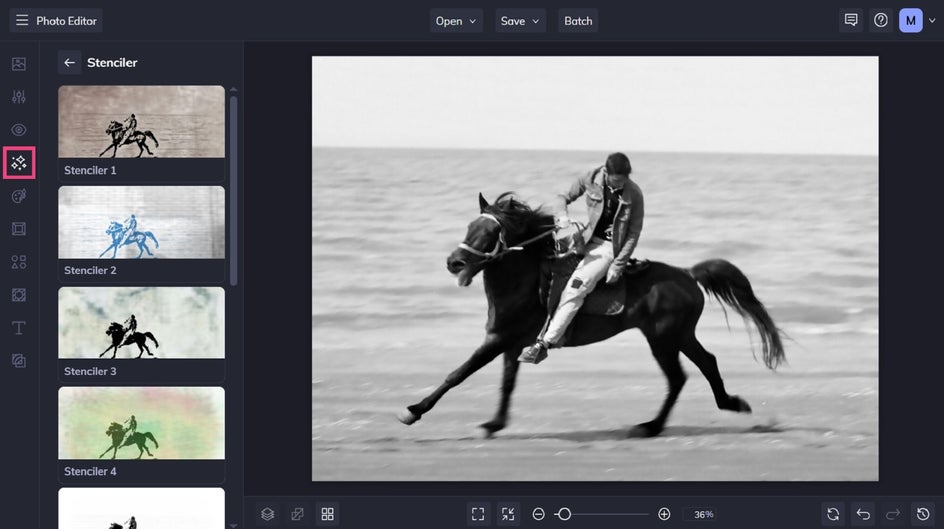Viewport: 944px width, 529px height.
Task: Expand the Open dropdown menu
Action: click(x=456, y=20)
